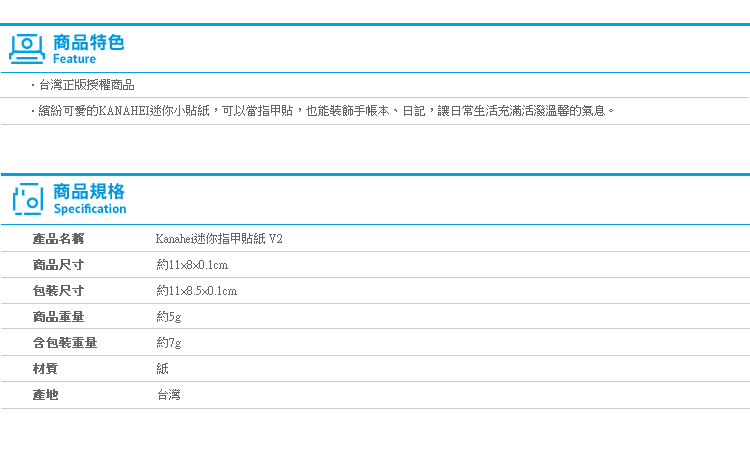Select the product weight value 約5g
The height and width of the screenshot is (452, 750).
point(169,317)
